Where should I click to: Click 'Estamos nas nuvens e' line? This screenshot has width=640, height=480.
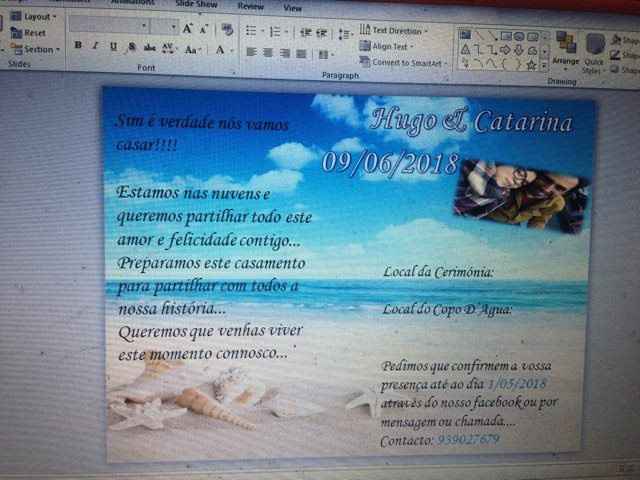[193, 193]
